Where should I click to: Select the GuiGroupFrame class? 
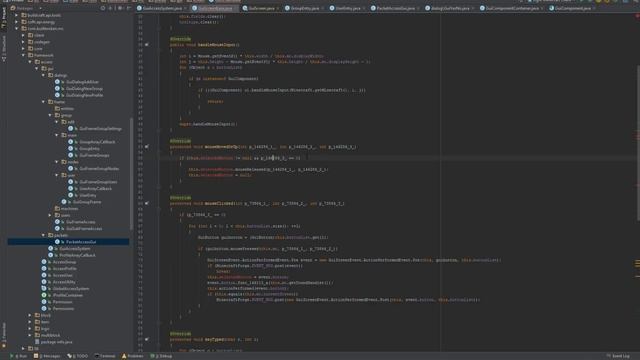coord(87,202)
